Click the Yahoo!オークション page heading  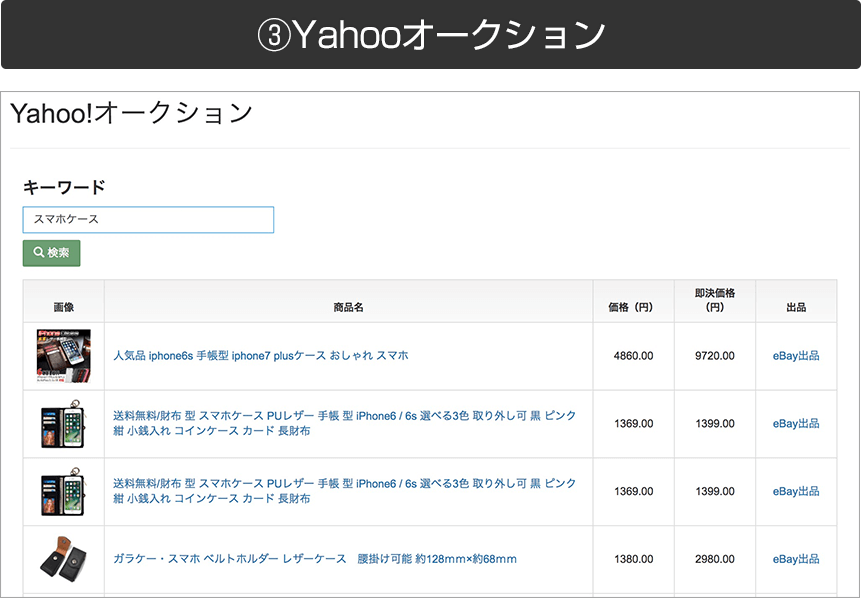point(131,113)
